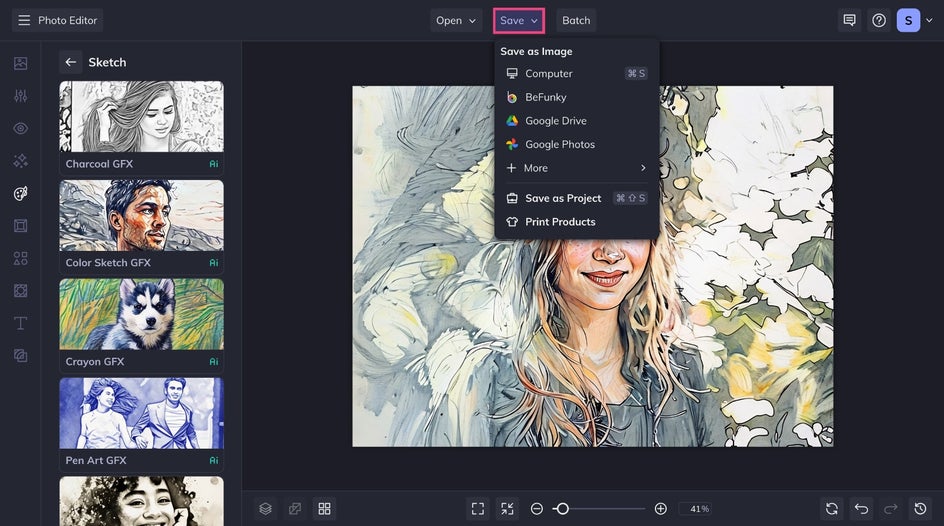This screenshot has width=944, height=526.
Task: Apply the Color Sketch GFX effect thumbnail
Action: [x=141, y=215]
